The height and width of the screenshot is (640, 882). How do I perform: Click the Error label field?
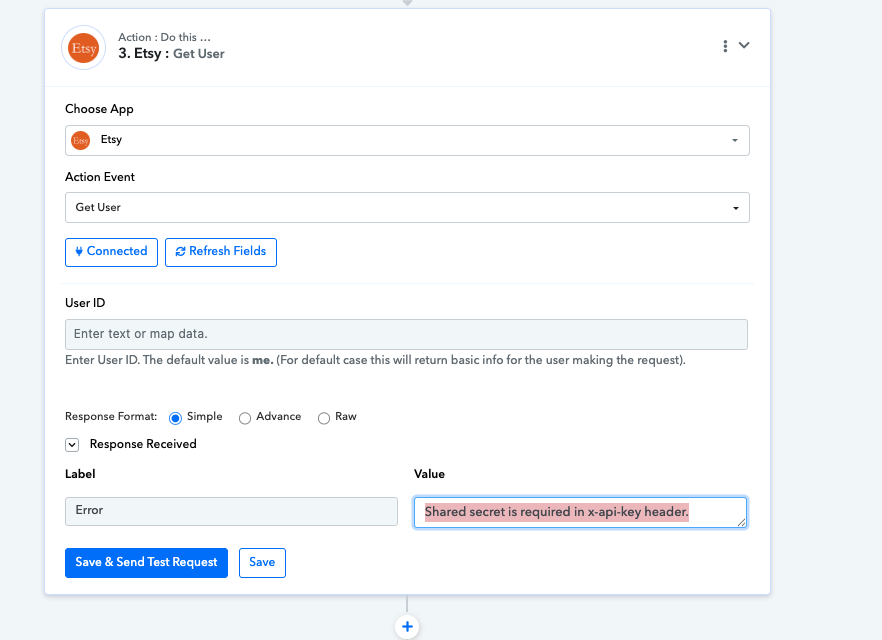[231, 511]
